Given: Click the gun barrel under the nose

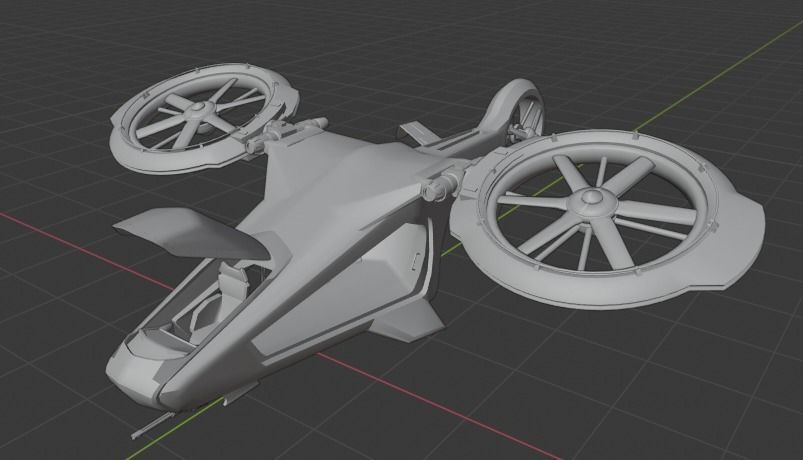Looking at the screenshot, I should tap(151, 426).
